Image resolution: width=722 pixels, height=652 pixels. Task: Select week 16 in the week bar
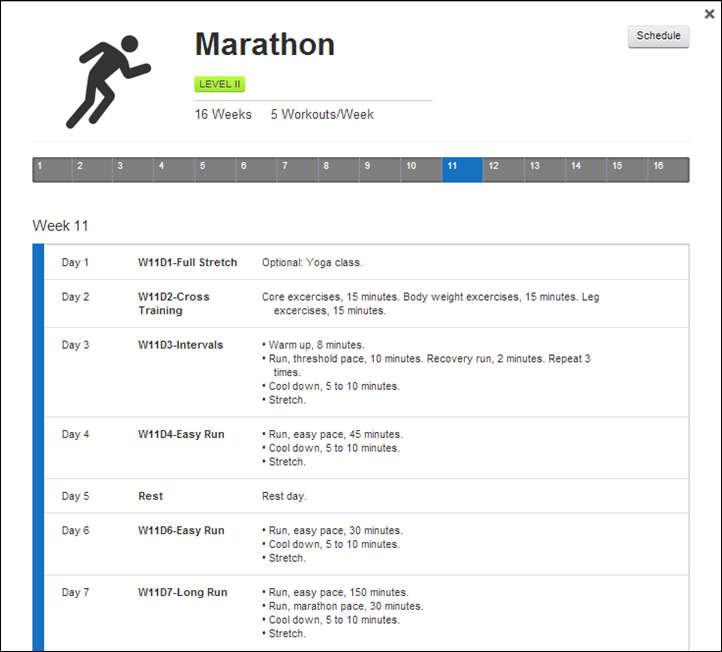tap(669, 170)
